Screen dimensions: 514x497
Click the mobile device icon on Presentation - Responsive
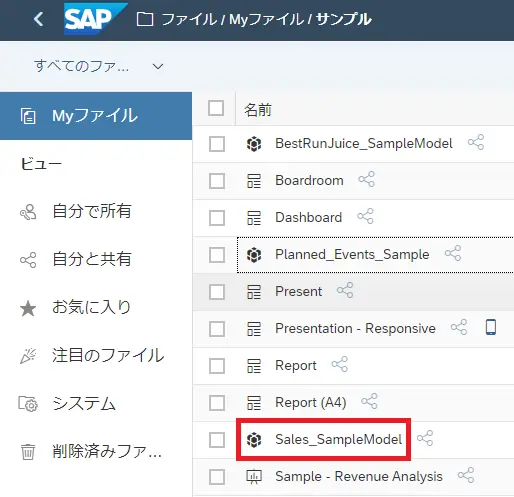(491, 327)
